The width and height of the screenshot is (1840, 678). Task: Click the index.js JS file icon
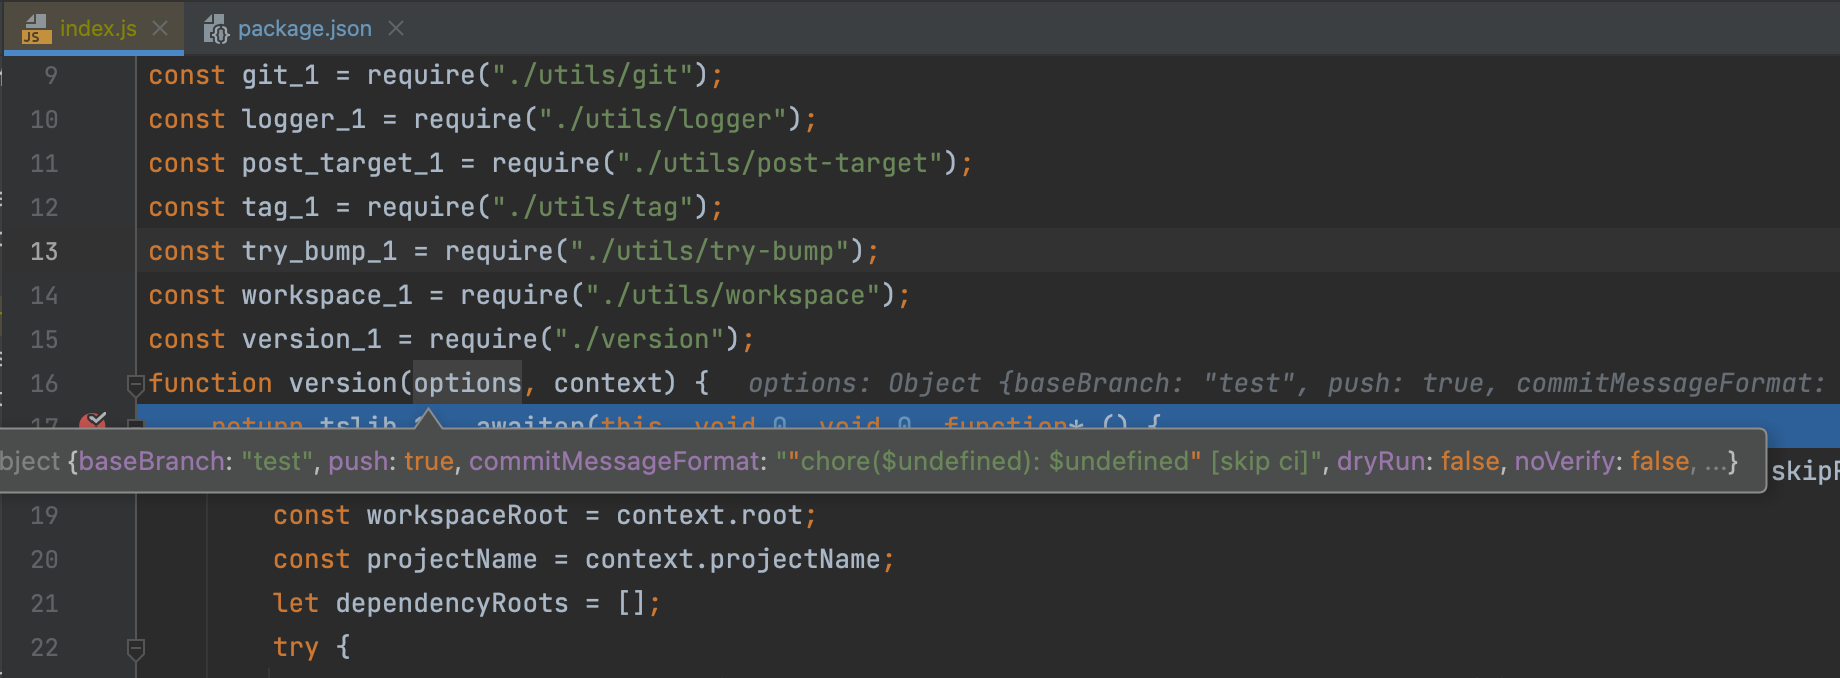[36, 29]
